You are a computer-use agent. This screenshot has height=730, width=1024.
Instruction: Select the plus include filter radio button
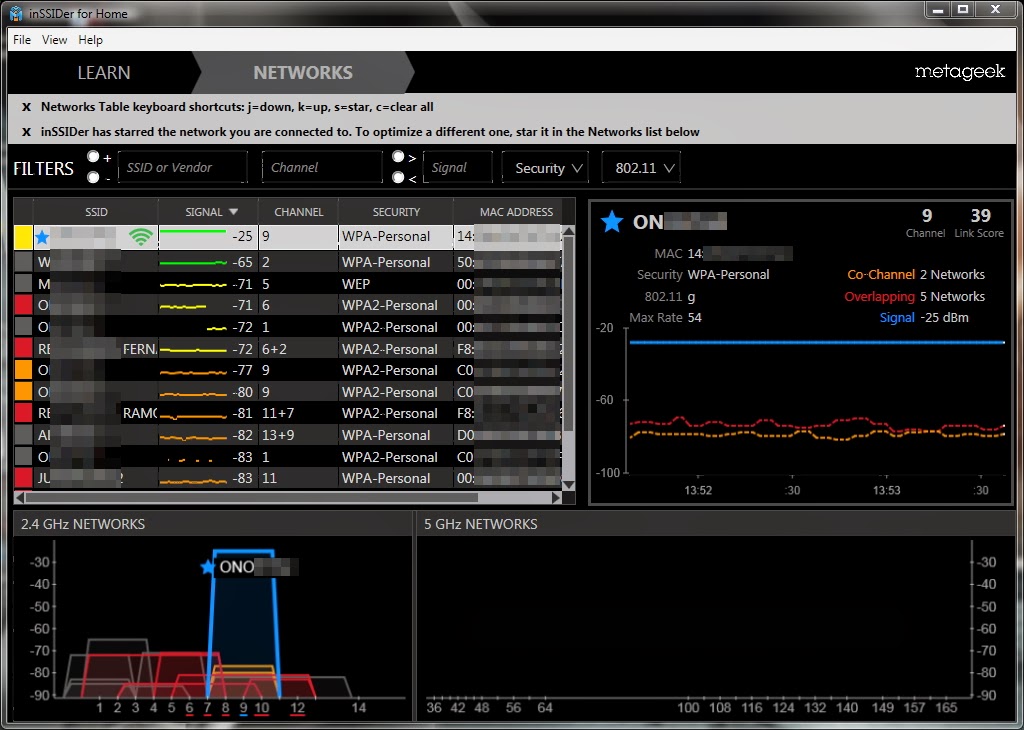pyautogui.click(x=93, y=157)
